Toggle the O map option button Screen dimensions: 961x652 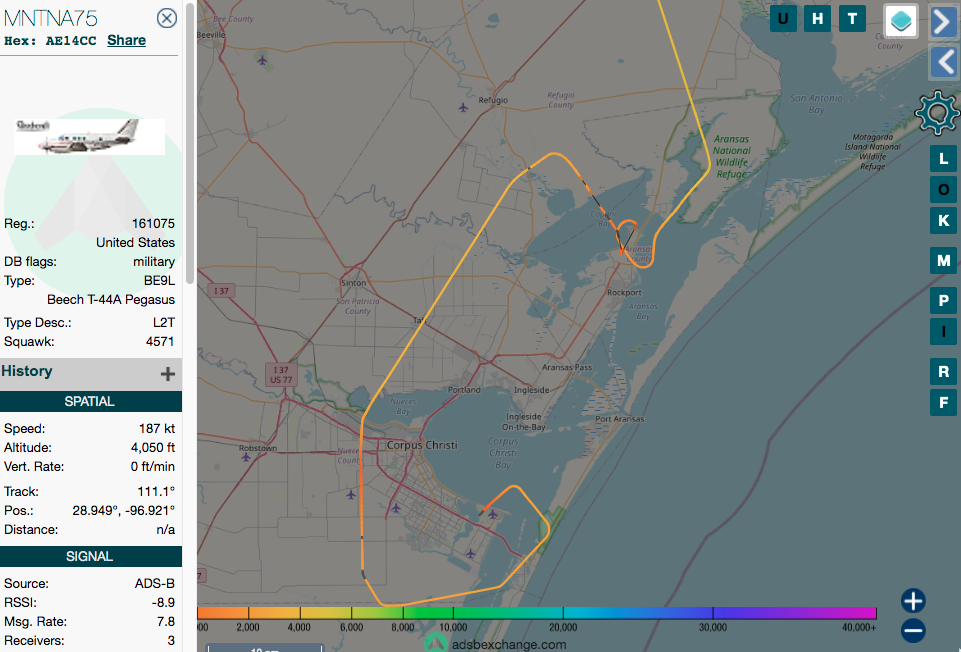point(943,189)
